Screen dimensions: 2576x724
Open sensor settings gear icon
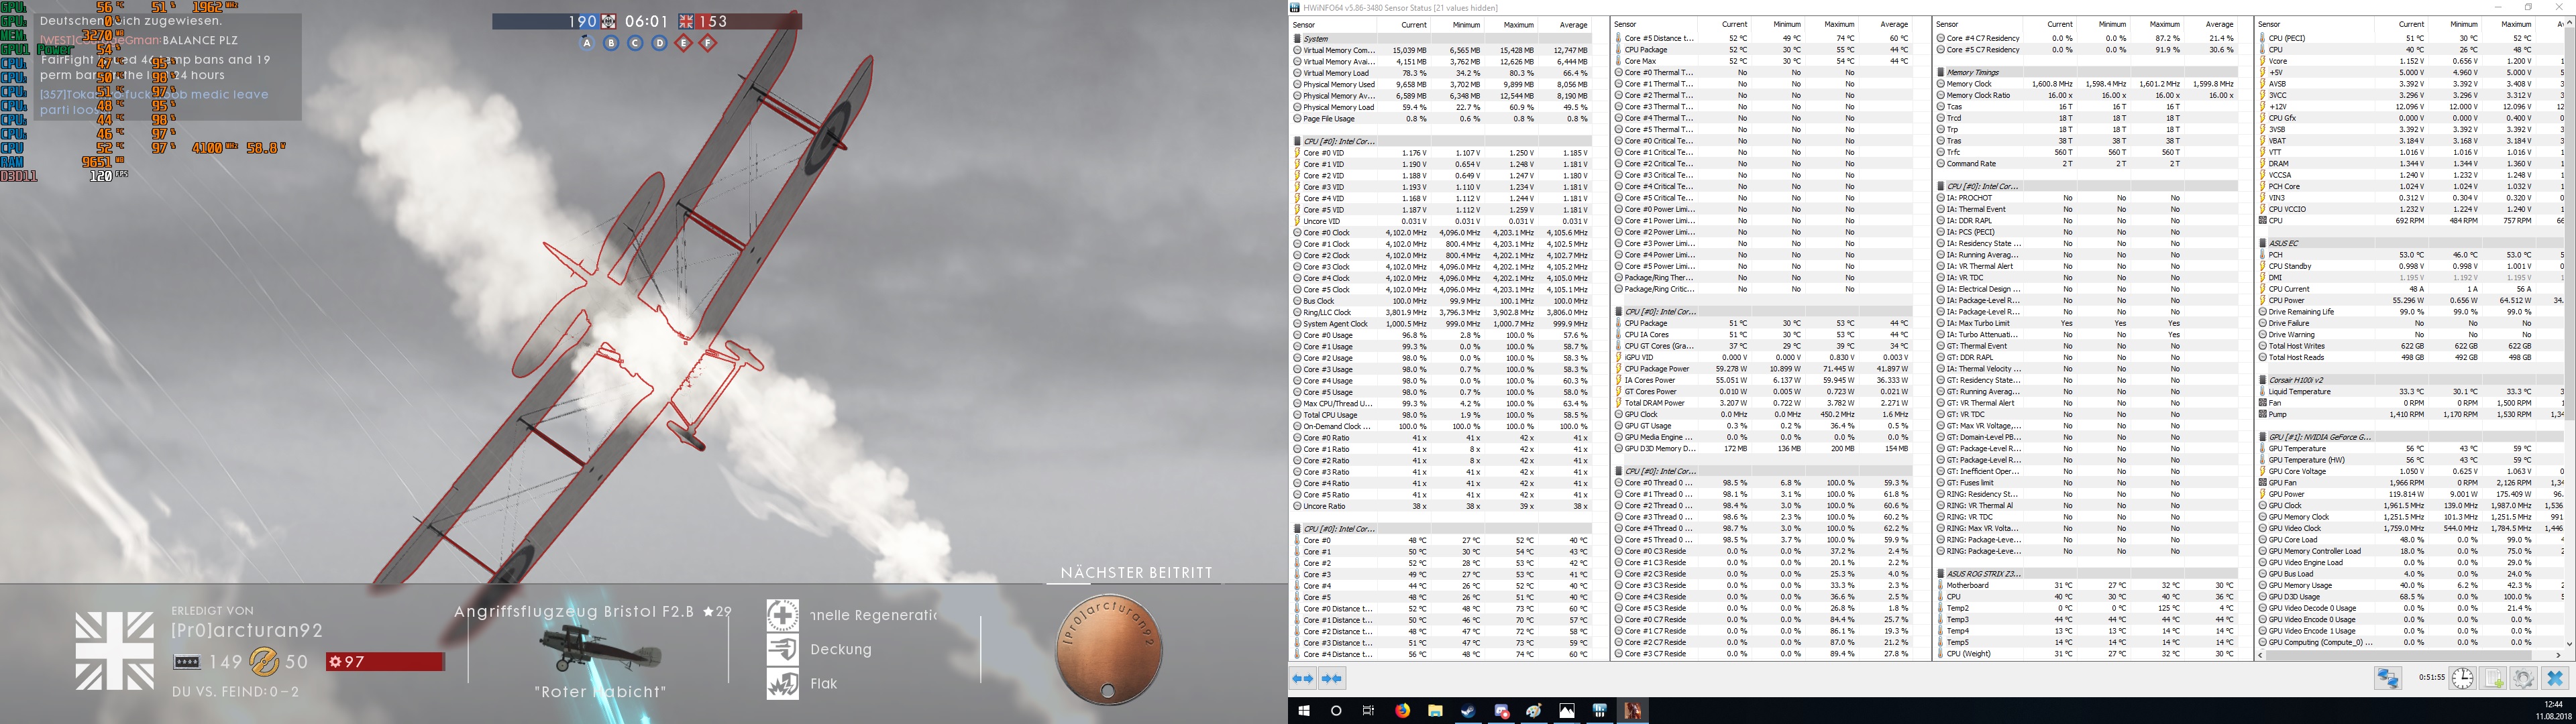[x=2523, y=679]
